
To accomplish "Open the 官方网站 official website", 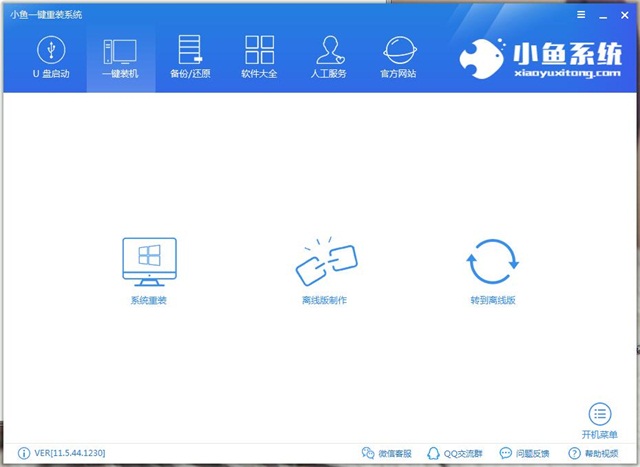I will click(x=400, y=57).
